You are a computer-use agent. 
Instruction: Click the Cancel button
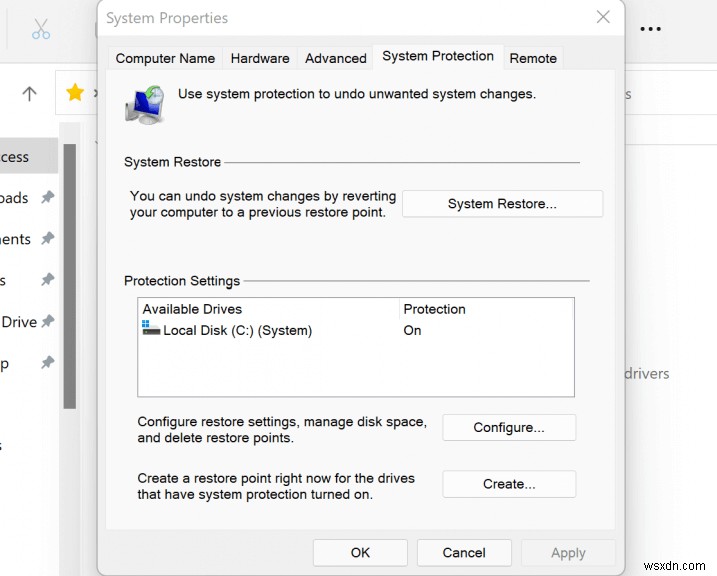coord(464,553)
